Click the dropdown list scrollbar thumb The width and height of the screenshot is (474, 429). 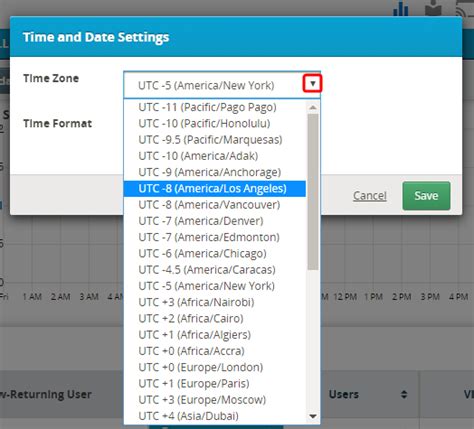[313, 192]
